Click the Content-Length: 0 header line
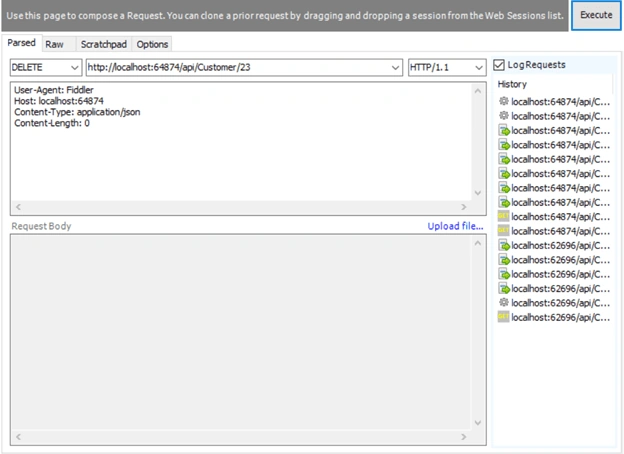 (x=52, y=123)
